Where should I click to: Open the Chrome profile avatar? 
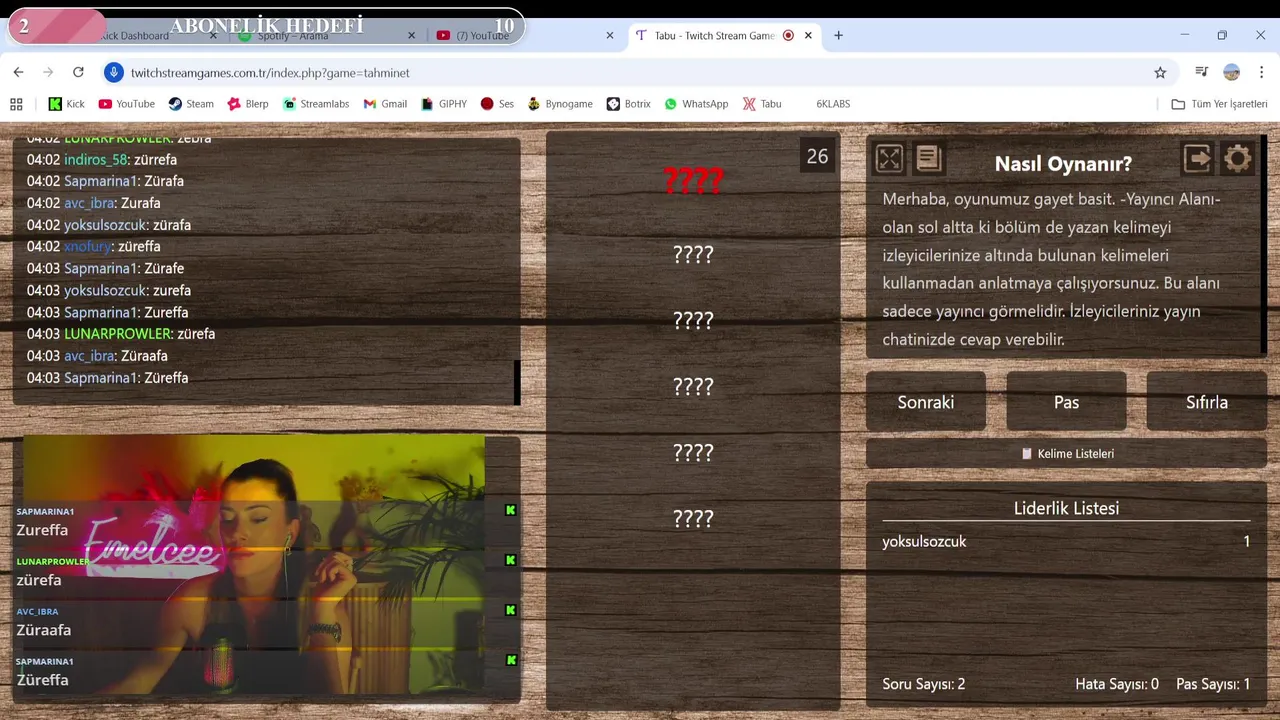1232,72
